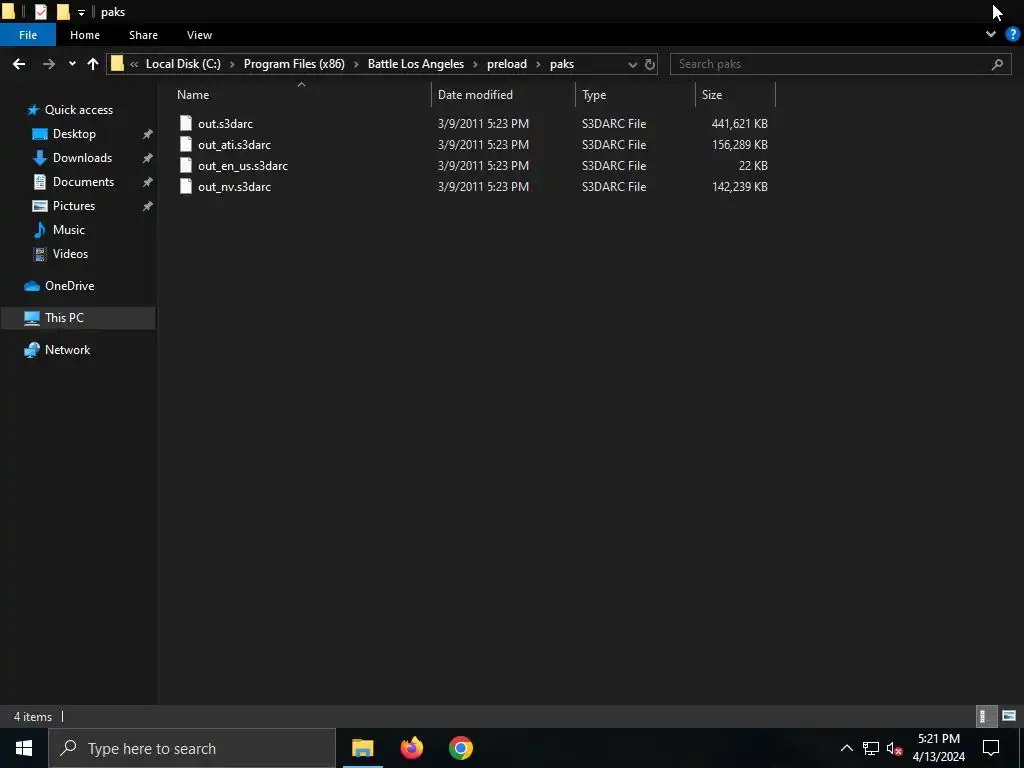Open Quick access in navigation pane
The image size is (1024, 768).
[x=78, y=110]
